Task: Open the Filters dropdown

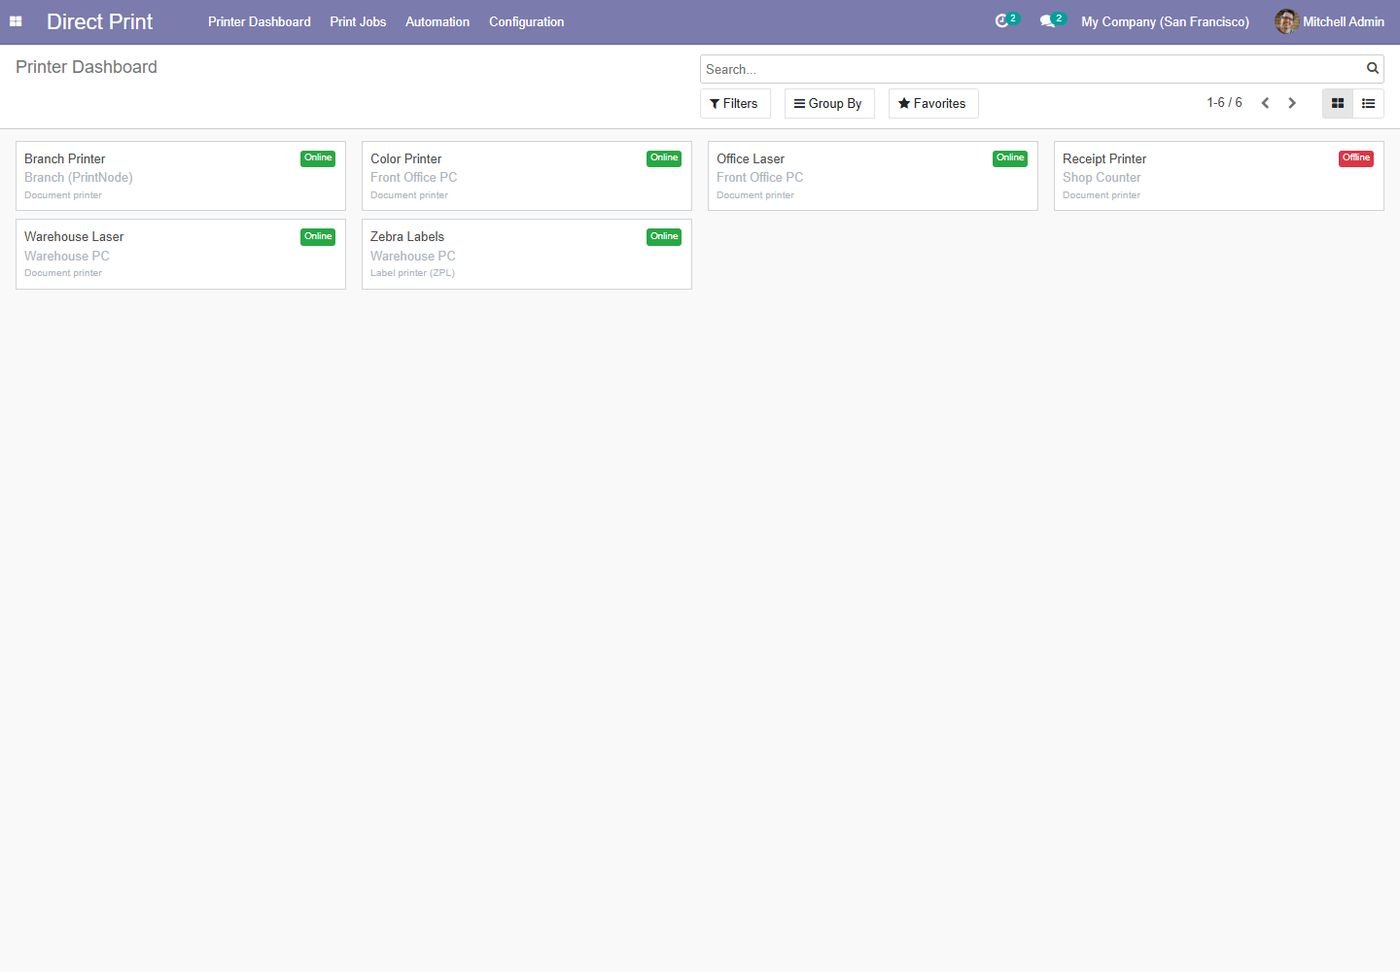Action: click(734, 103)
